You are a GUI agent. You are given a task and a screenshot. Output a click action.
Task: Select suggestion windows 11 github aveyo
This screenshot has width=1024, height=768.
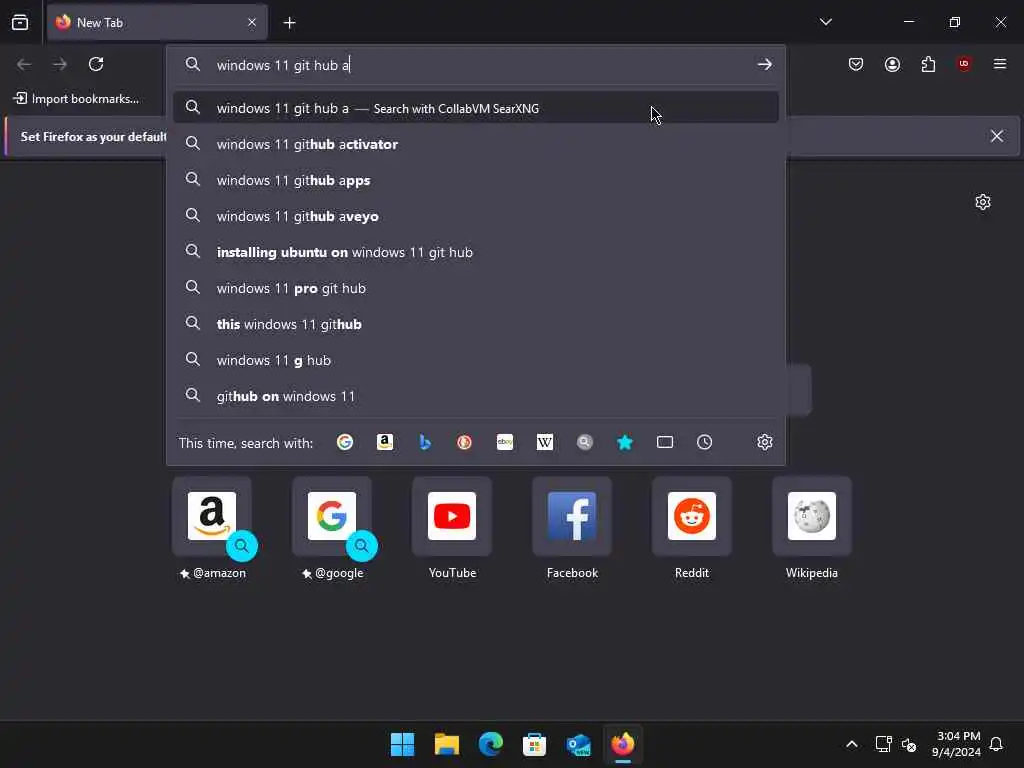point(476,216)
